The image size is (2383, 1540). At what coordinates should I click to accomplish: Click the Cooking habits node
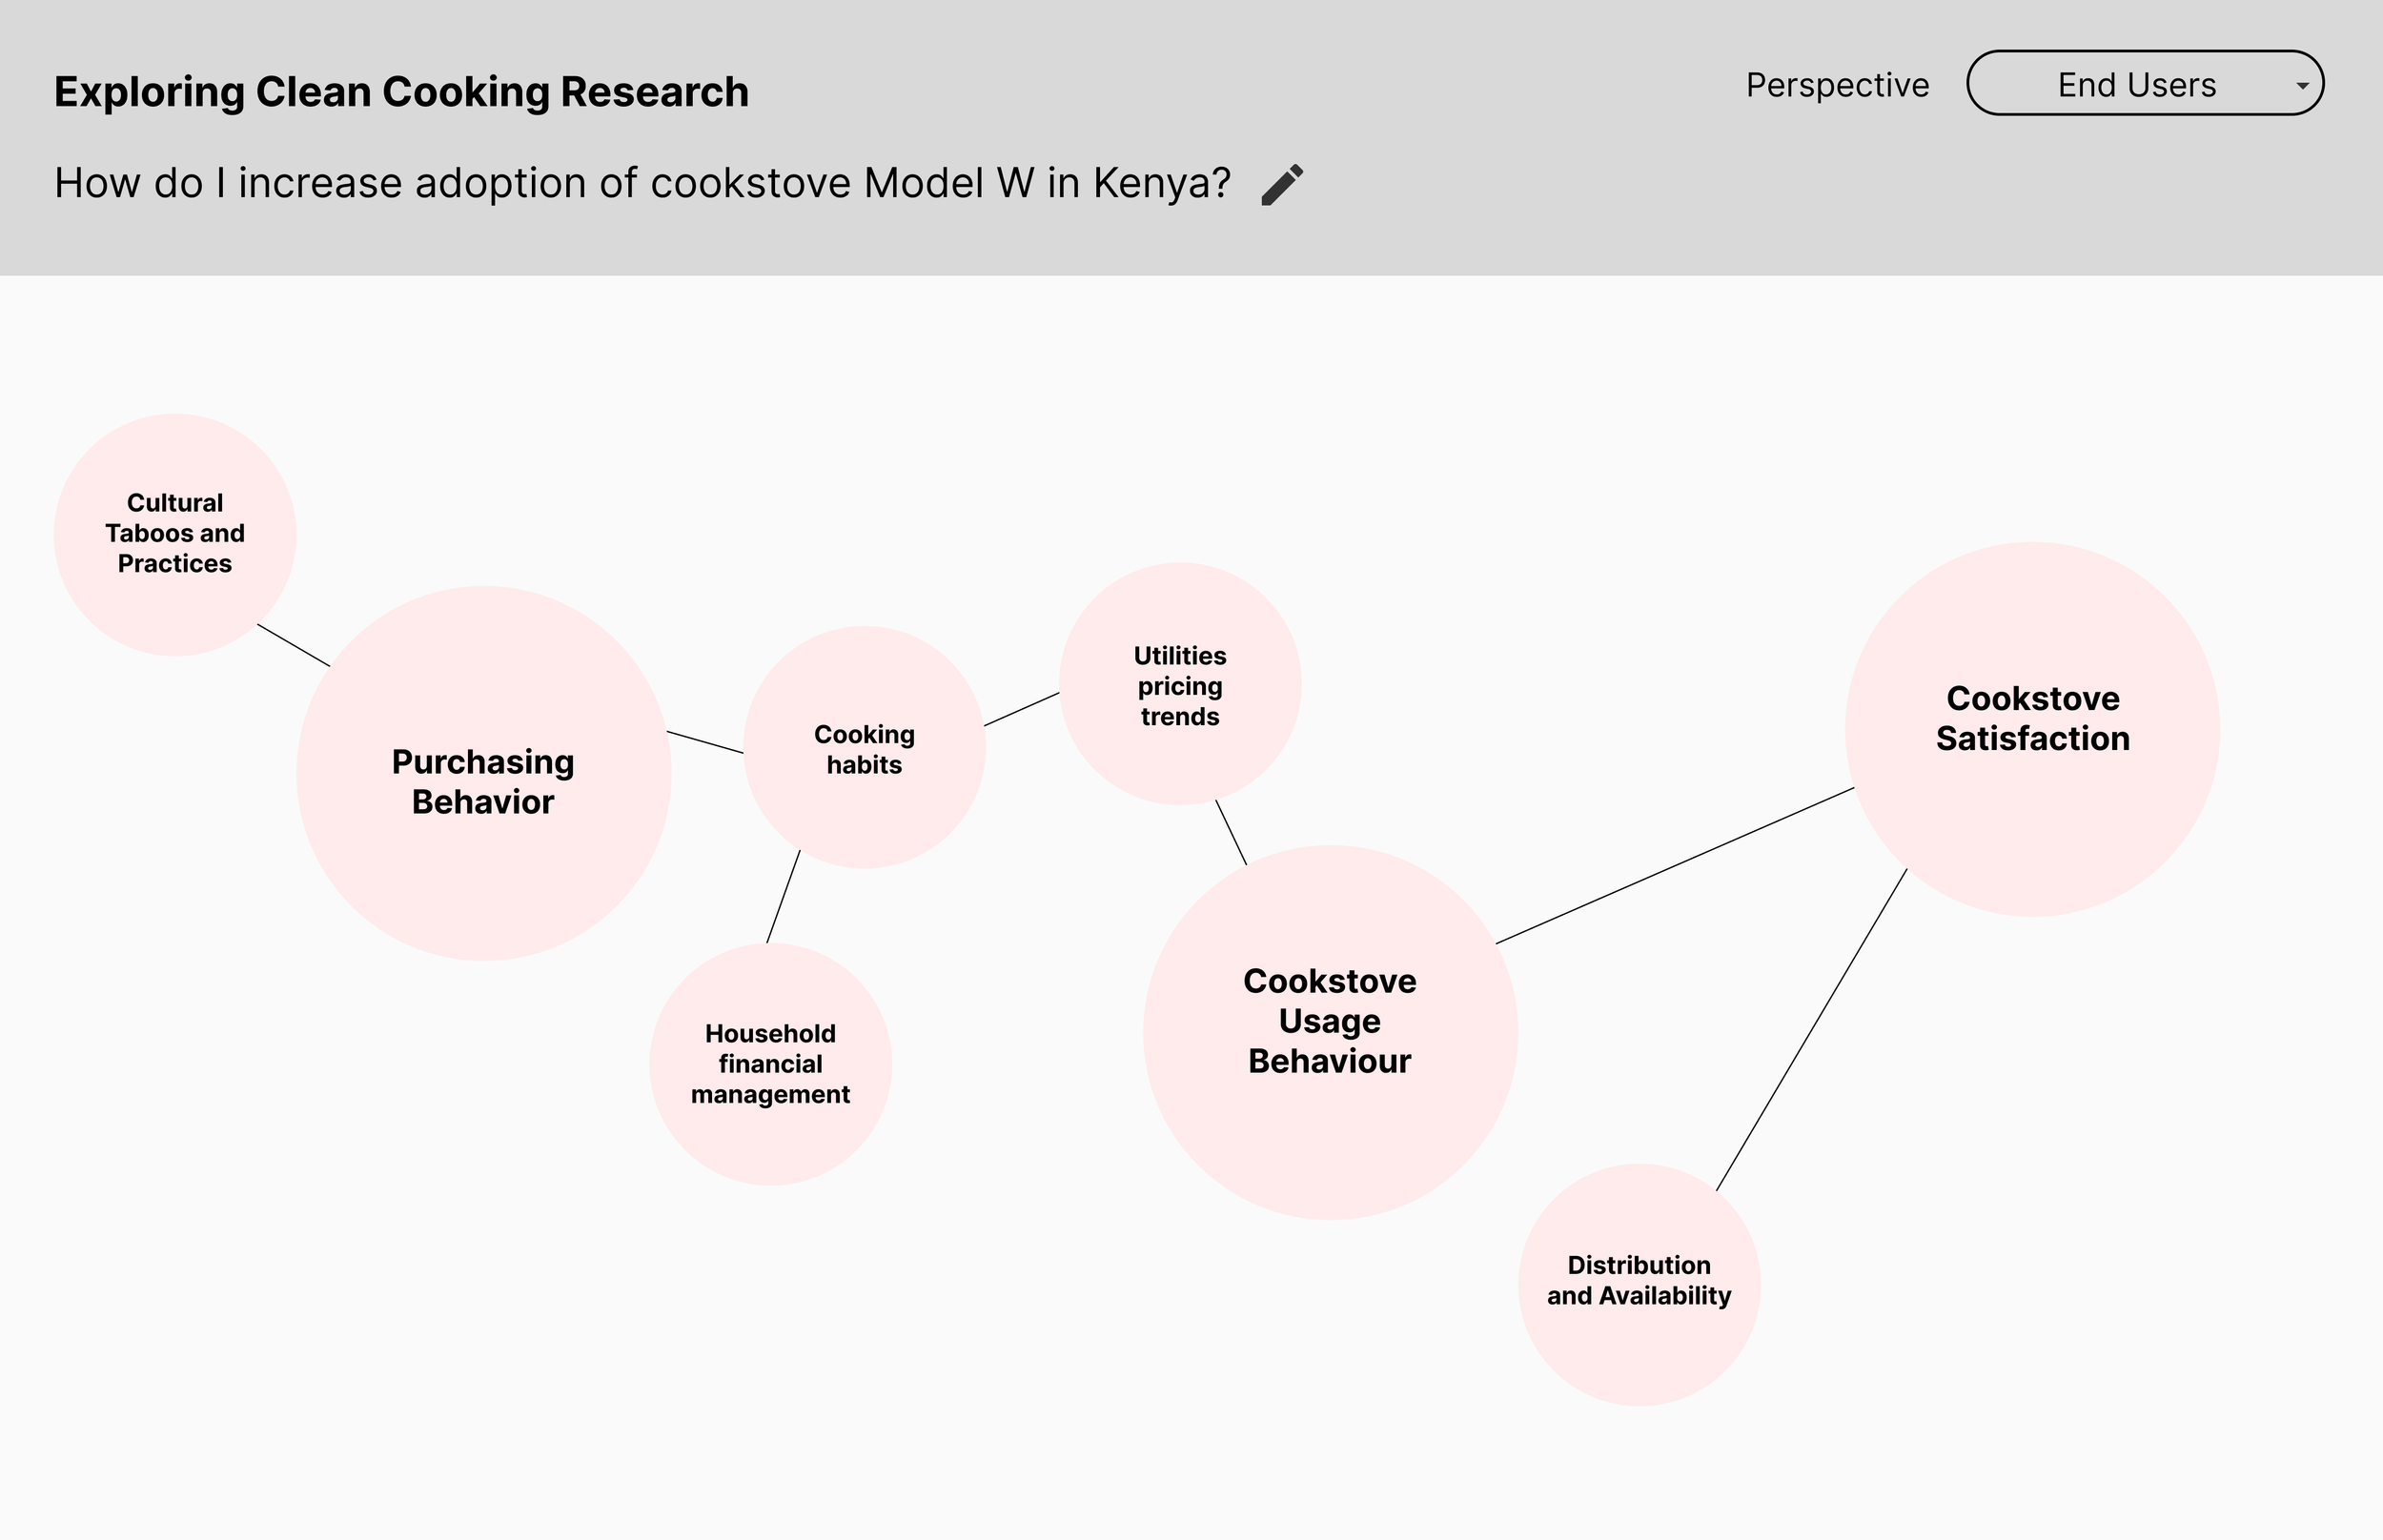(x=865, y=748)
